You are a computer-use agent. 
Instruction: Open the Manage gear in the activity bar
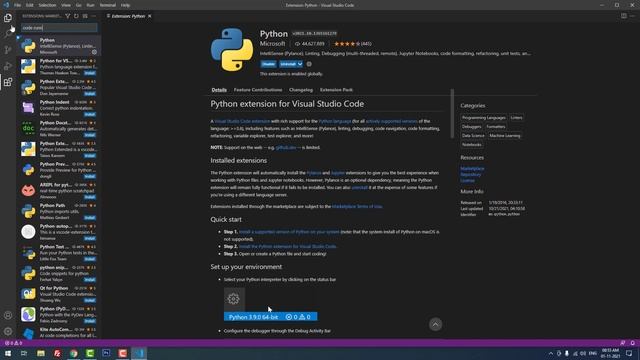(x=8, y=331)
